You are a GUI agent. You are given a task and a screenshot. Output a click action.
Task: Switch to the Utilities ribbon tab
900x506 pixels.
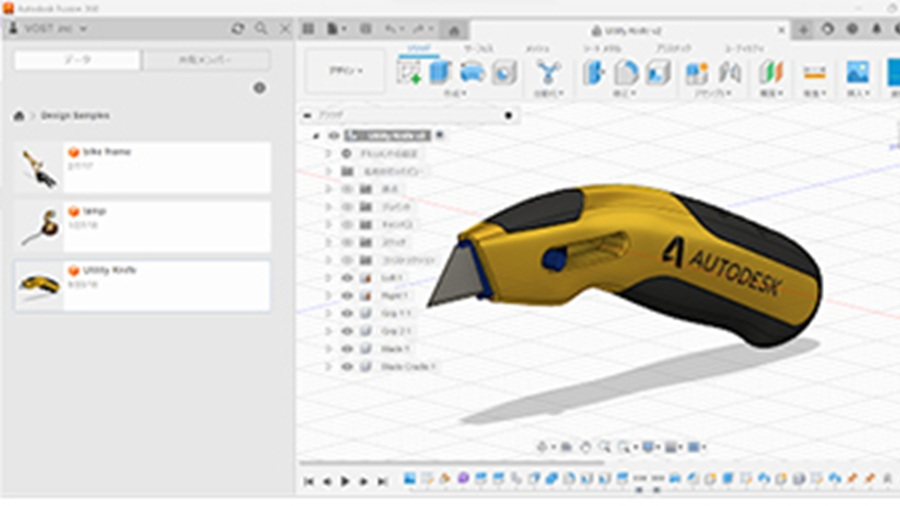point(744,49)
